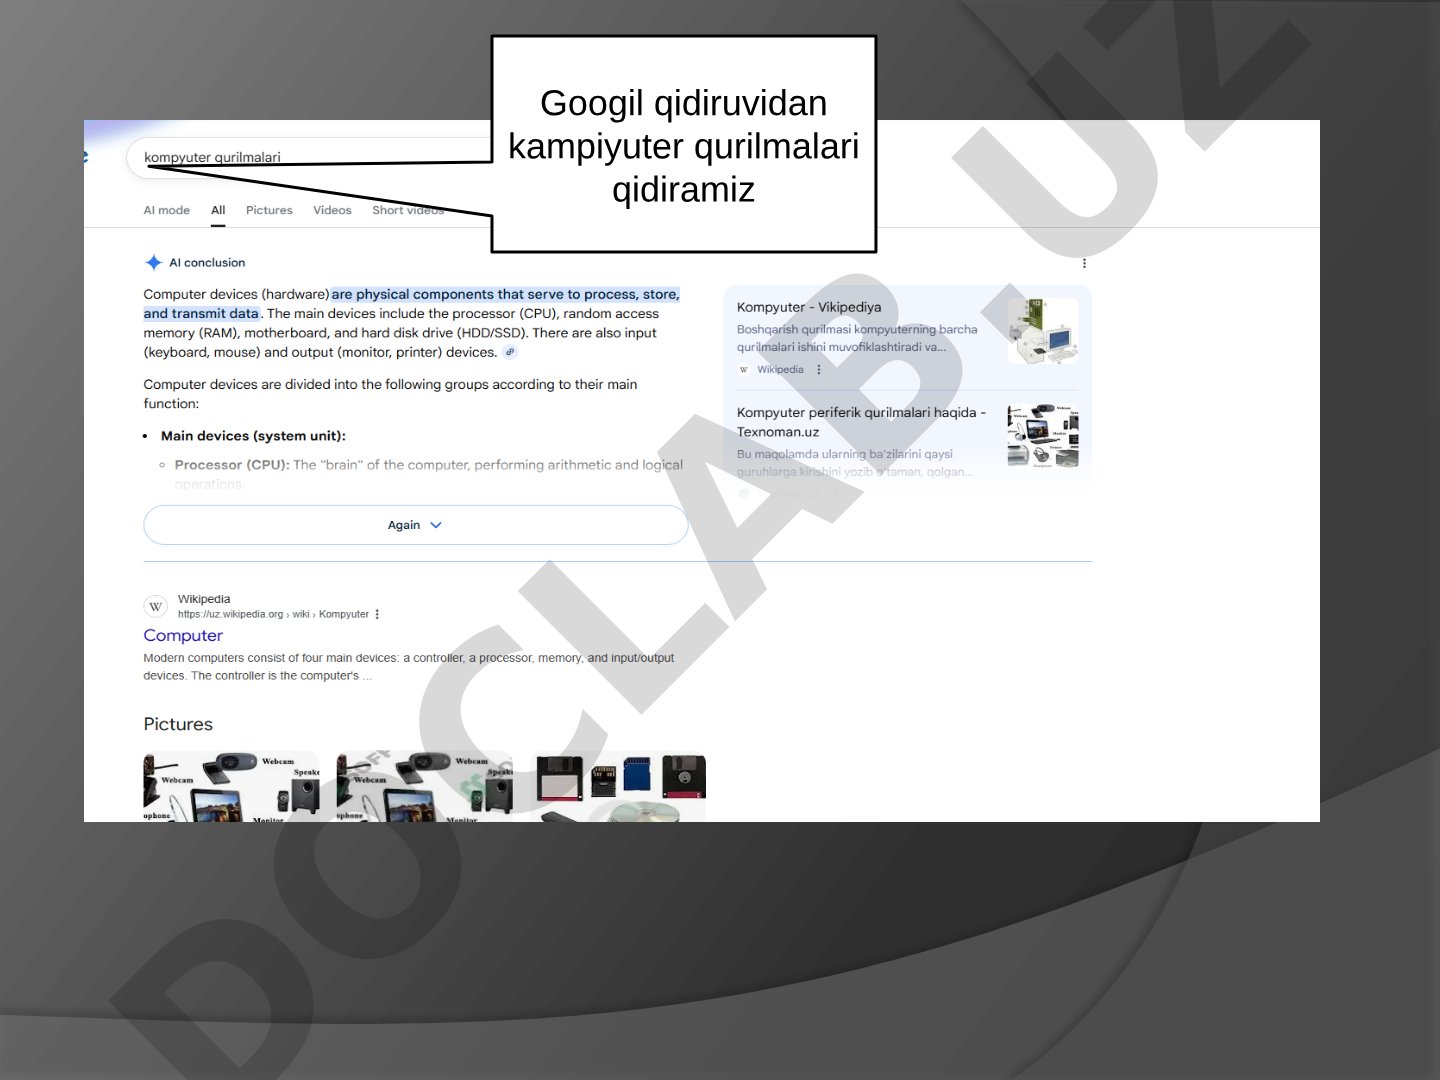Image resolution: width=1440 pixels, height=1080 pixels.
Task: Select the All results tab
Action: point(218,210)
